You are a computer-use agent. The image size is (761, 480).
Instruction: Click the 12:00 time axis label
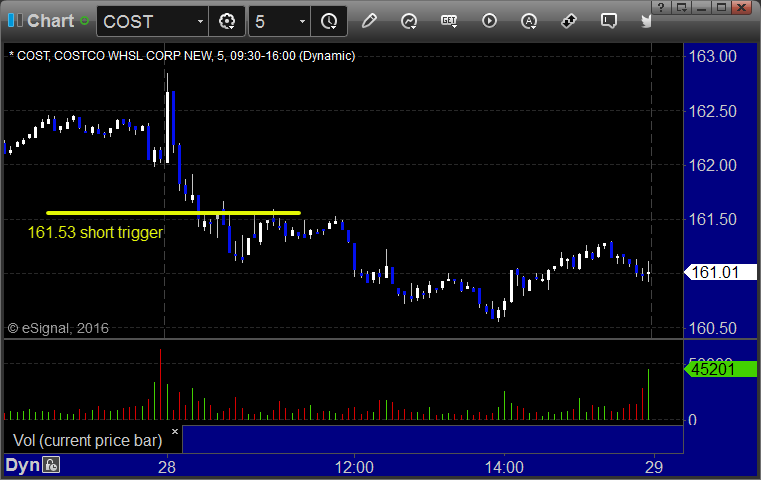pyautogui.click(x=354, y=467)
